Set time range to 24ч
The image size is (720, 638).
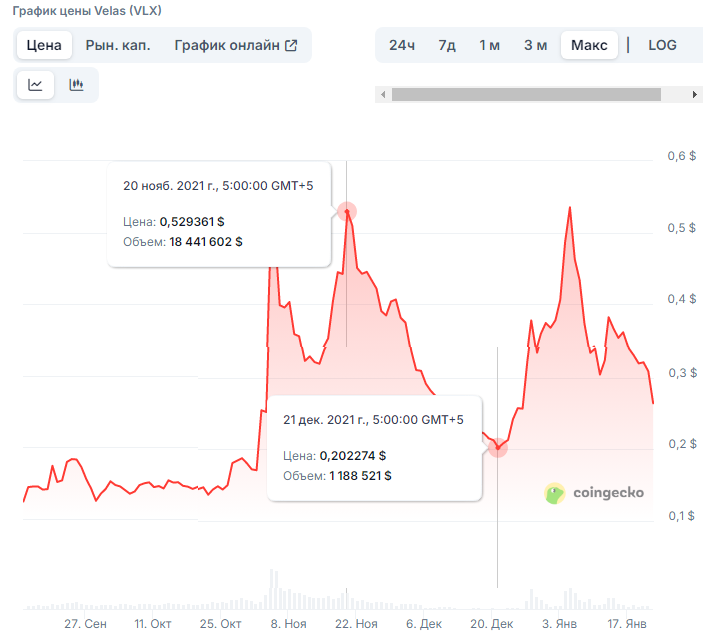tap(402, 45)
